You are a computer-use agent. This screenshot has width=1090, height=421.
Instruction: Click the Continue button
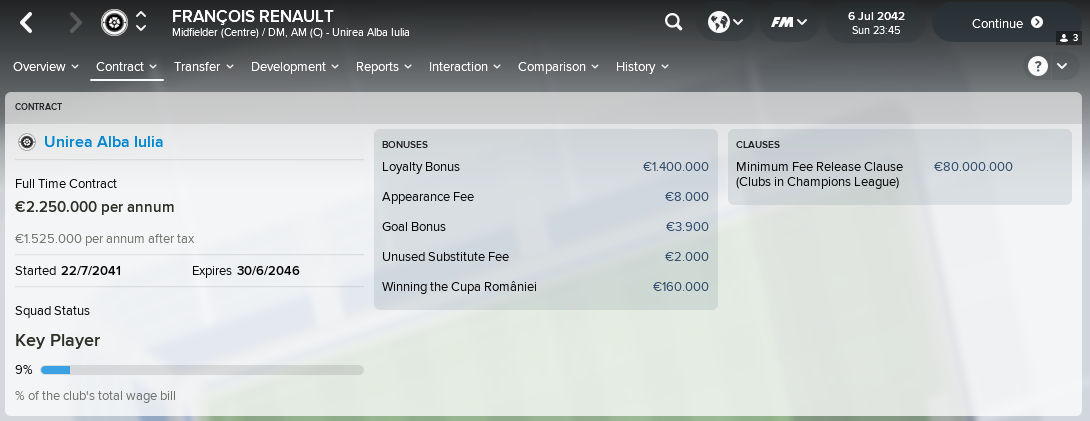click(x=1007, y=23)
